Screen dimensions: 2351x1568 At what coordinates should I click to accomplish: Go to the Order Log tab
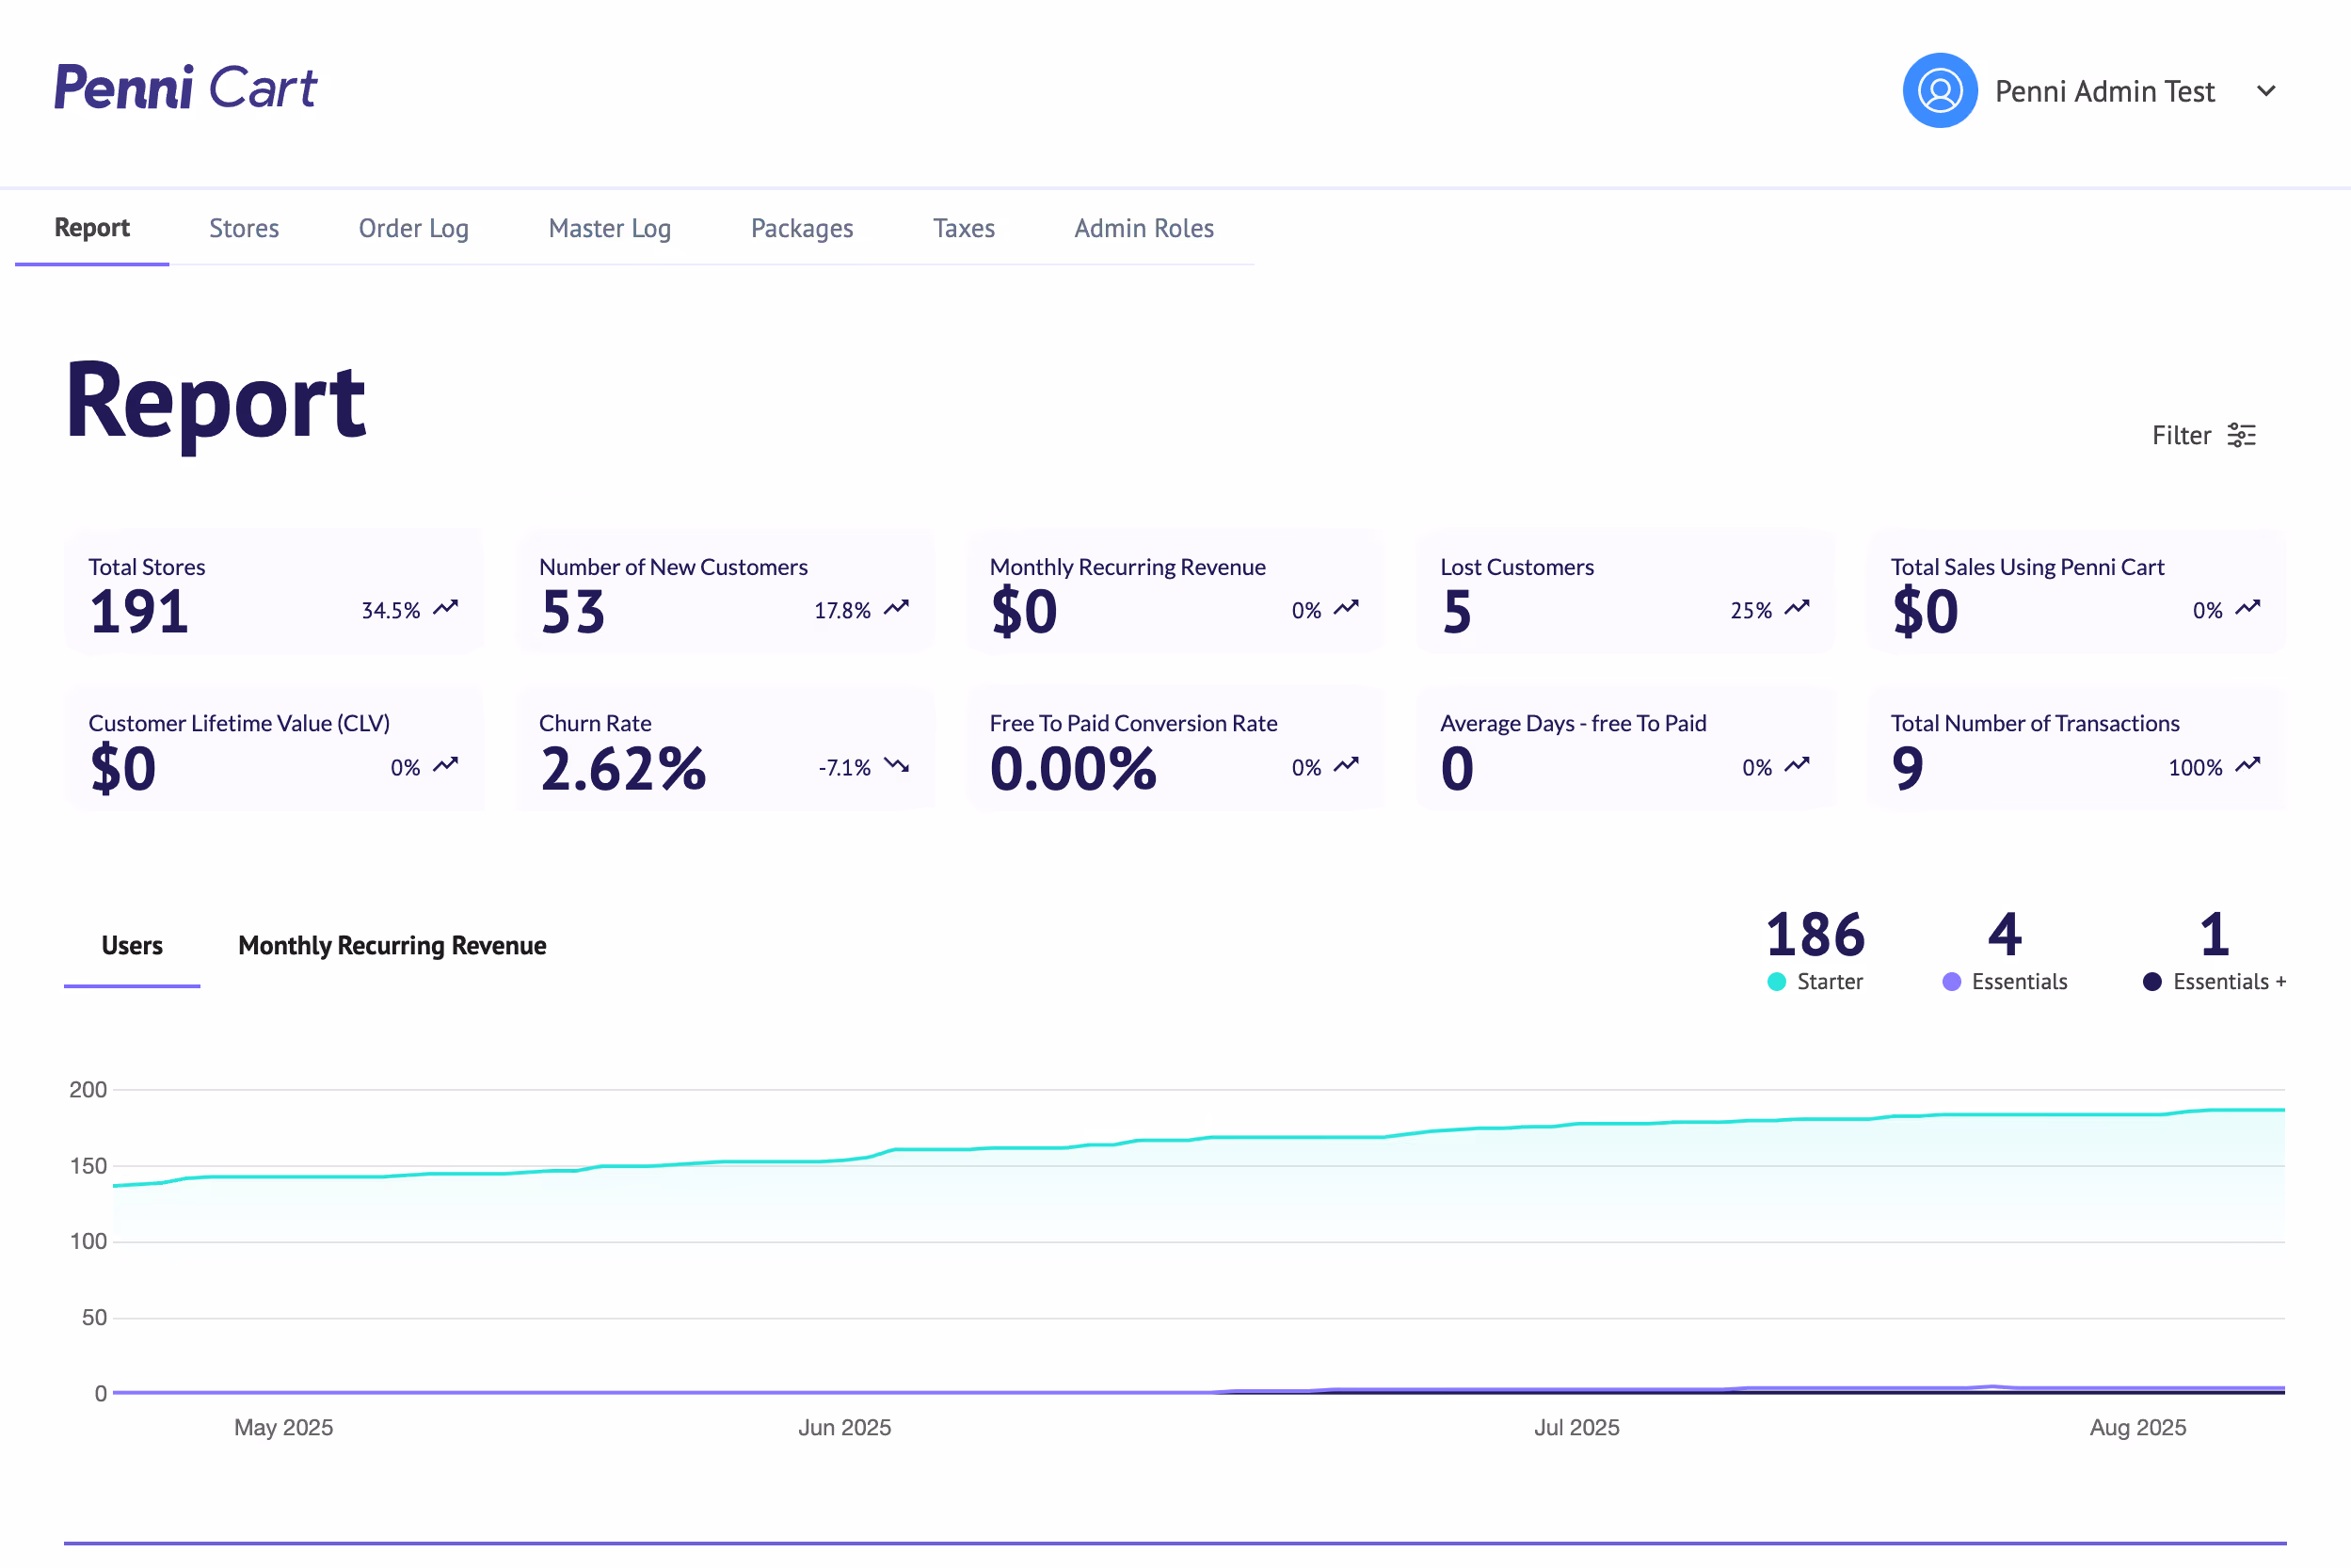click(414, 229)
